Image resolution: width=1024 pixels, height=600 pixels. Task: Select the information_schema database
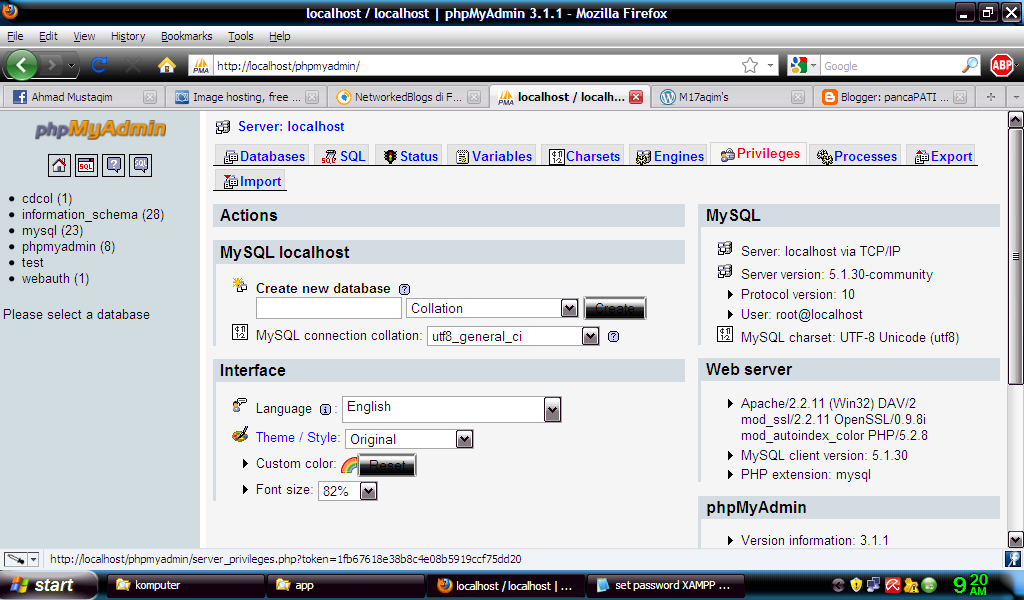click(x=93, y=215)
